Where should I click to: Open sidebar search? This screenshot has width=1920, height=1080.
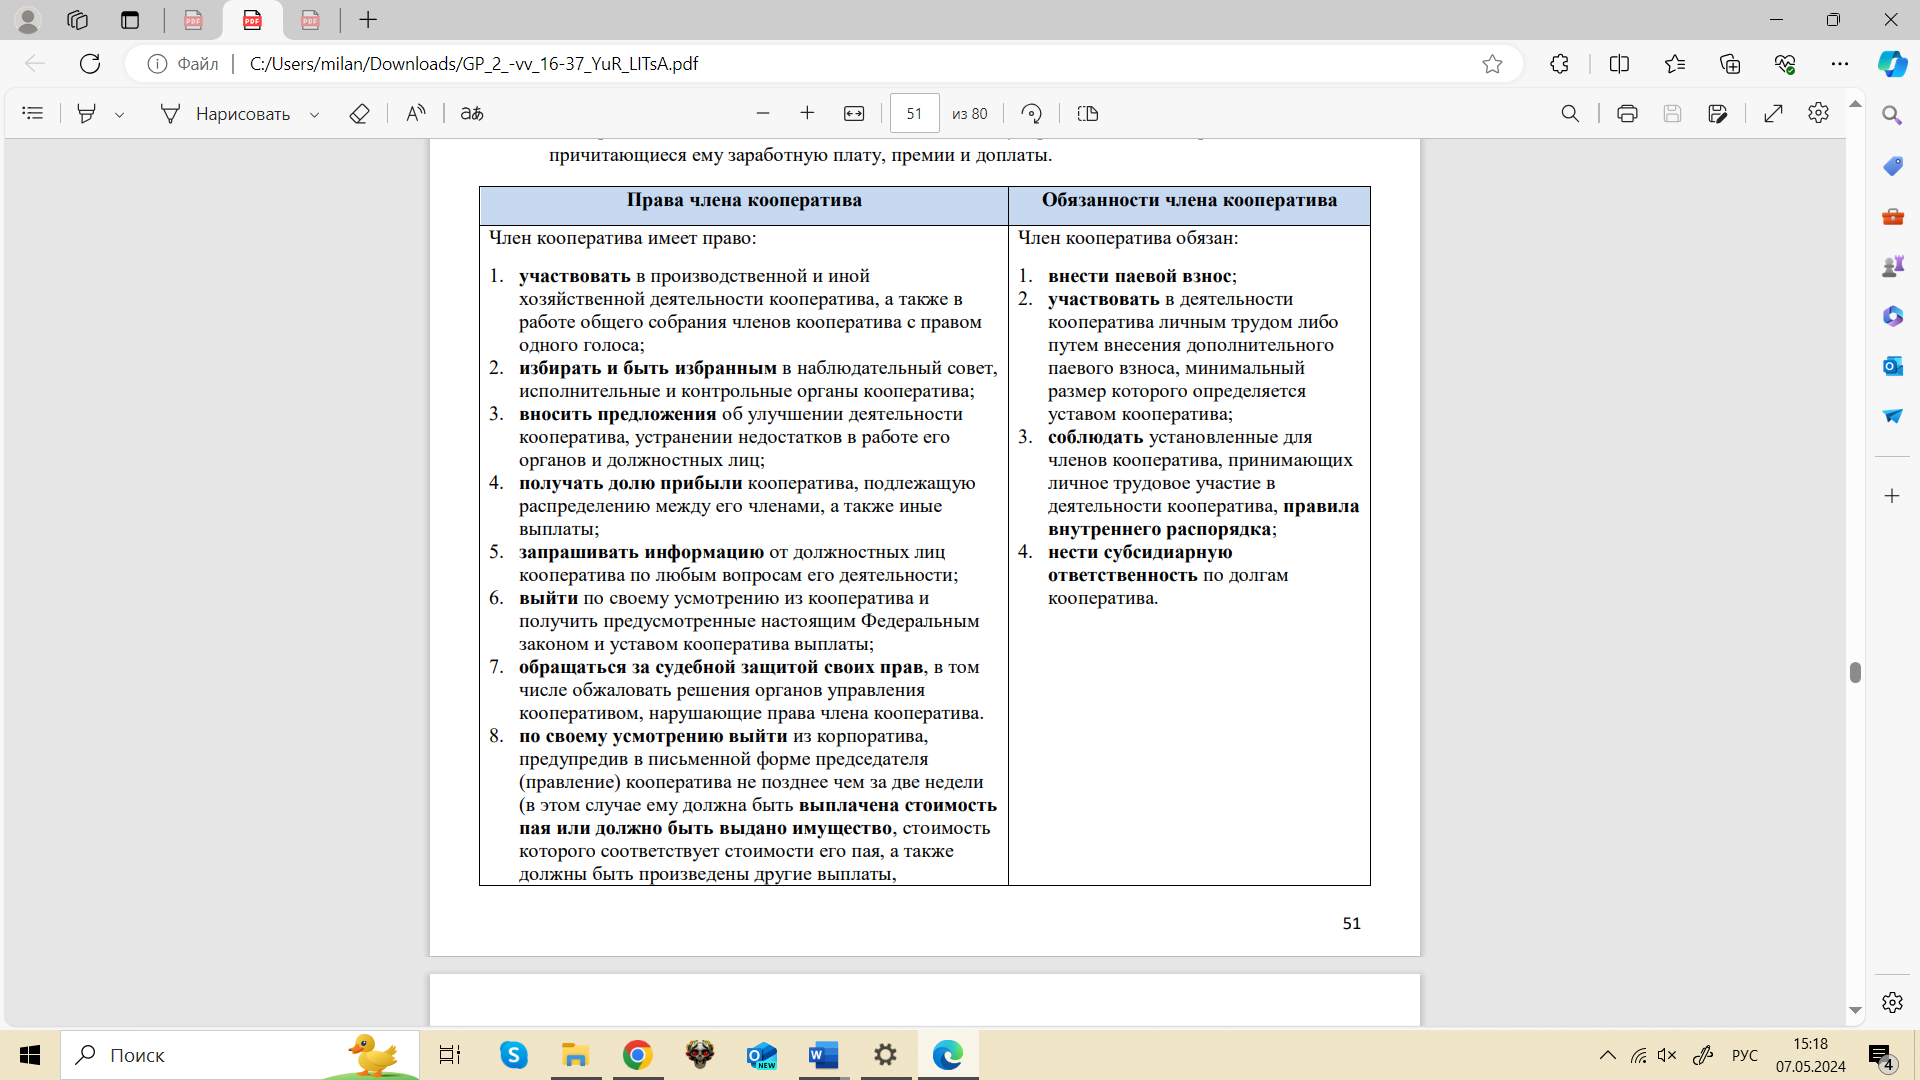tap(1892, 115)
